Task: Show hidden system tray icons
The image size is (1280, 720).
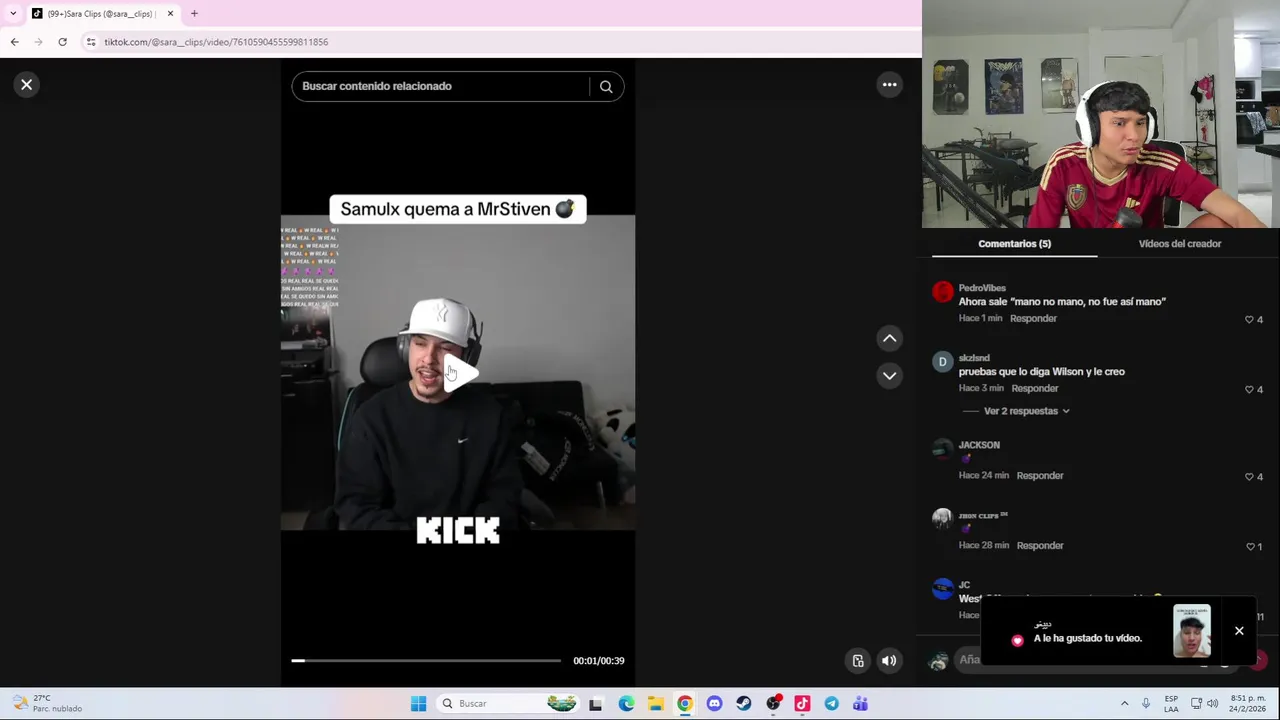Action: click(x=1124, y=704)
